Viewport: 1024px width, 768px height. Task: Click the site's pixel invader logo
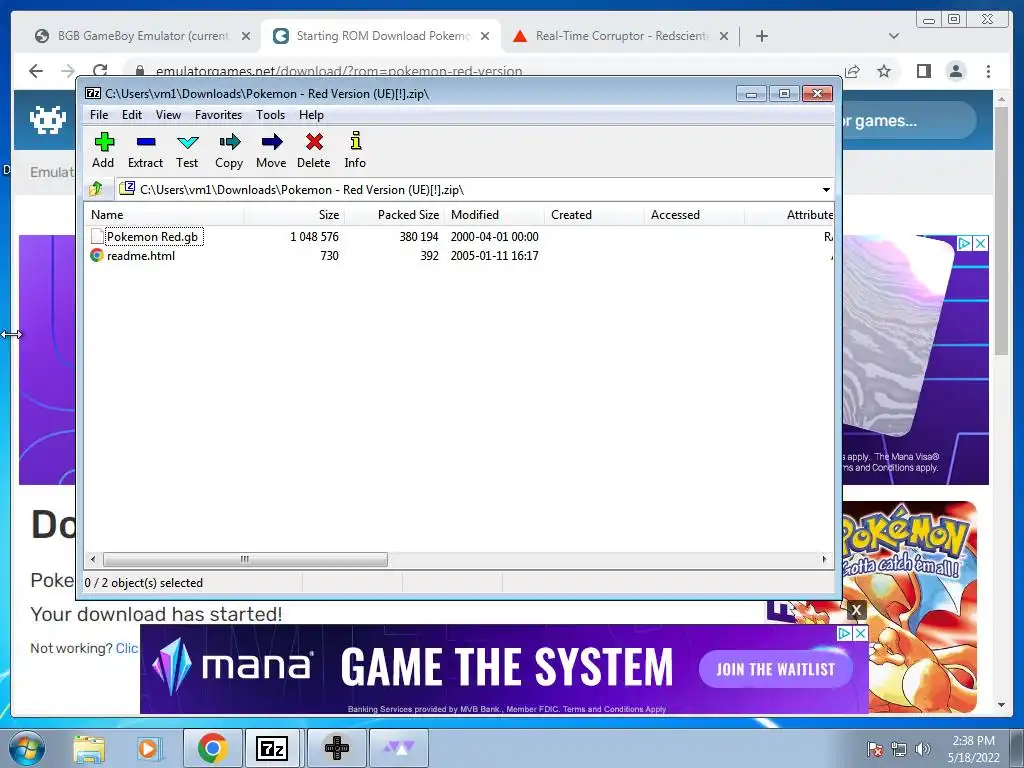[x=48, y=120]
